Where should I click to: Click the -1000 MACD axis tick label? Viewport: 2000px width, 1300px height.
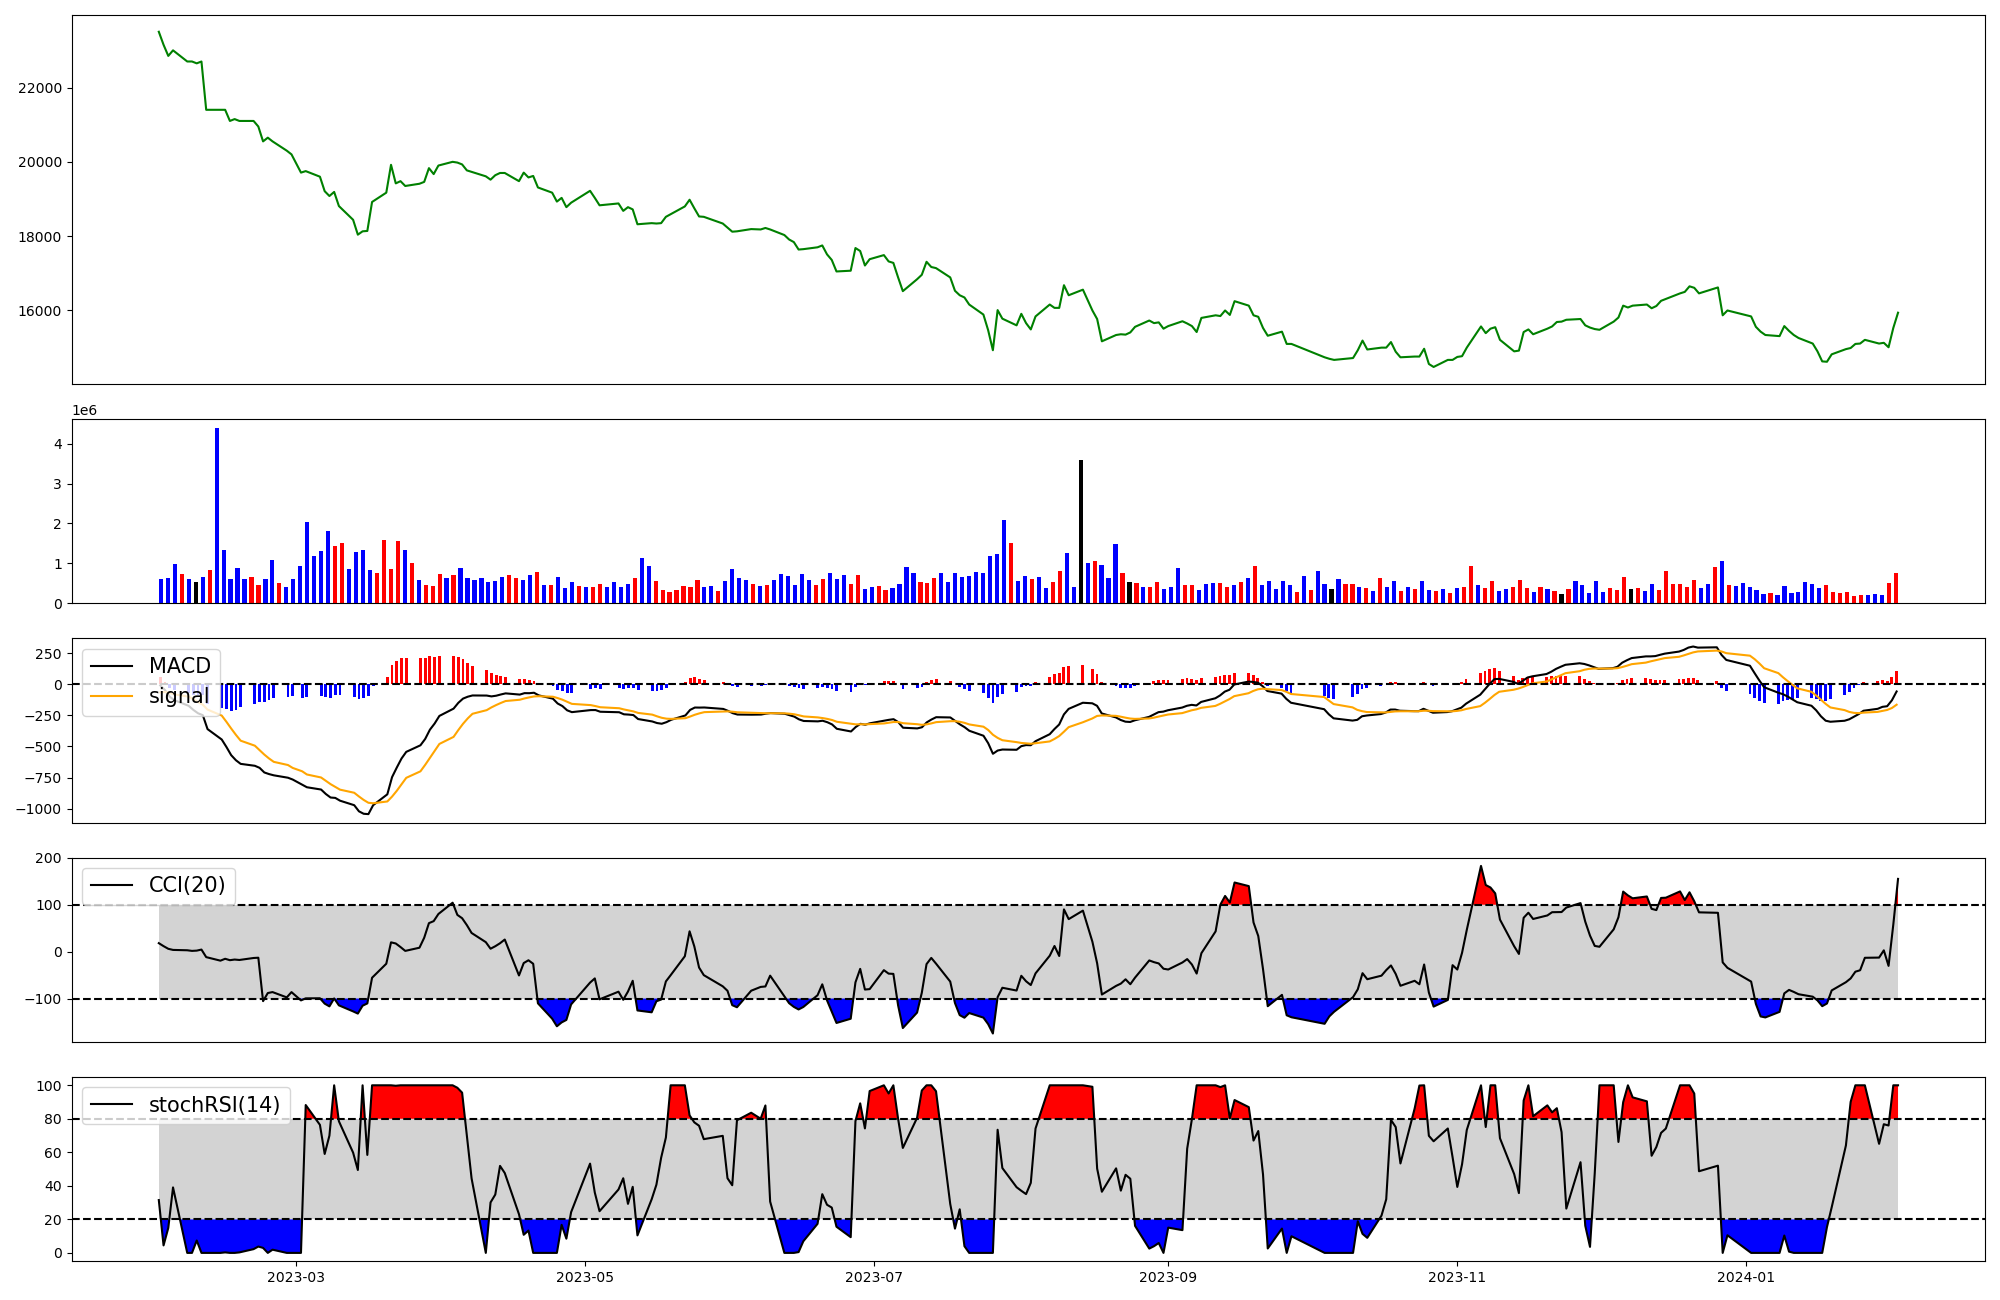(36, 809)
